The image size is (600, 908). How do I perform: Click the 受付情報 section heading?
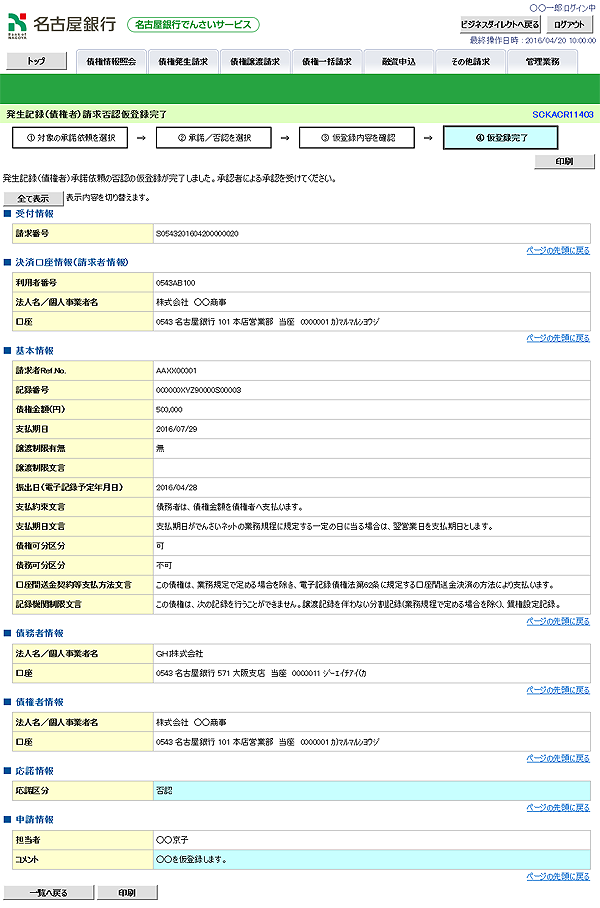[x=34, y=214]
